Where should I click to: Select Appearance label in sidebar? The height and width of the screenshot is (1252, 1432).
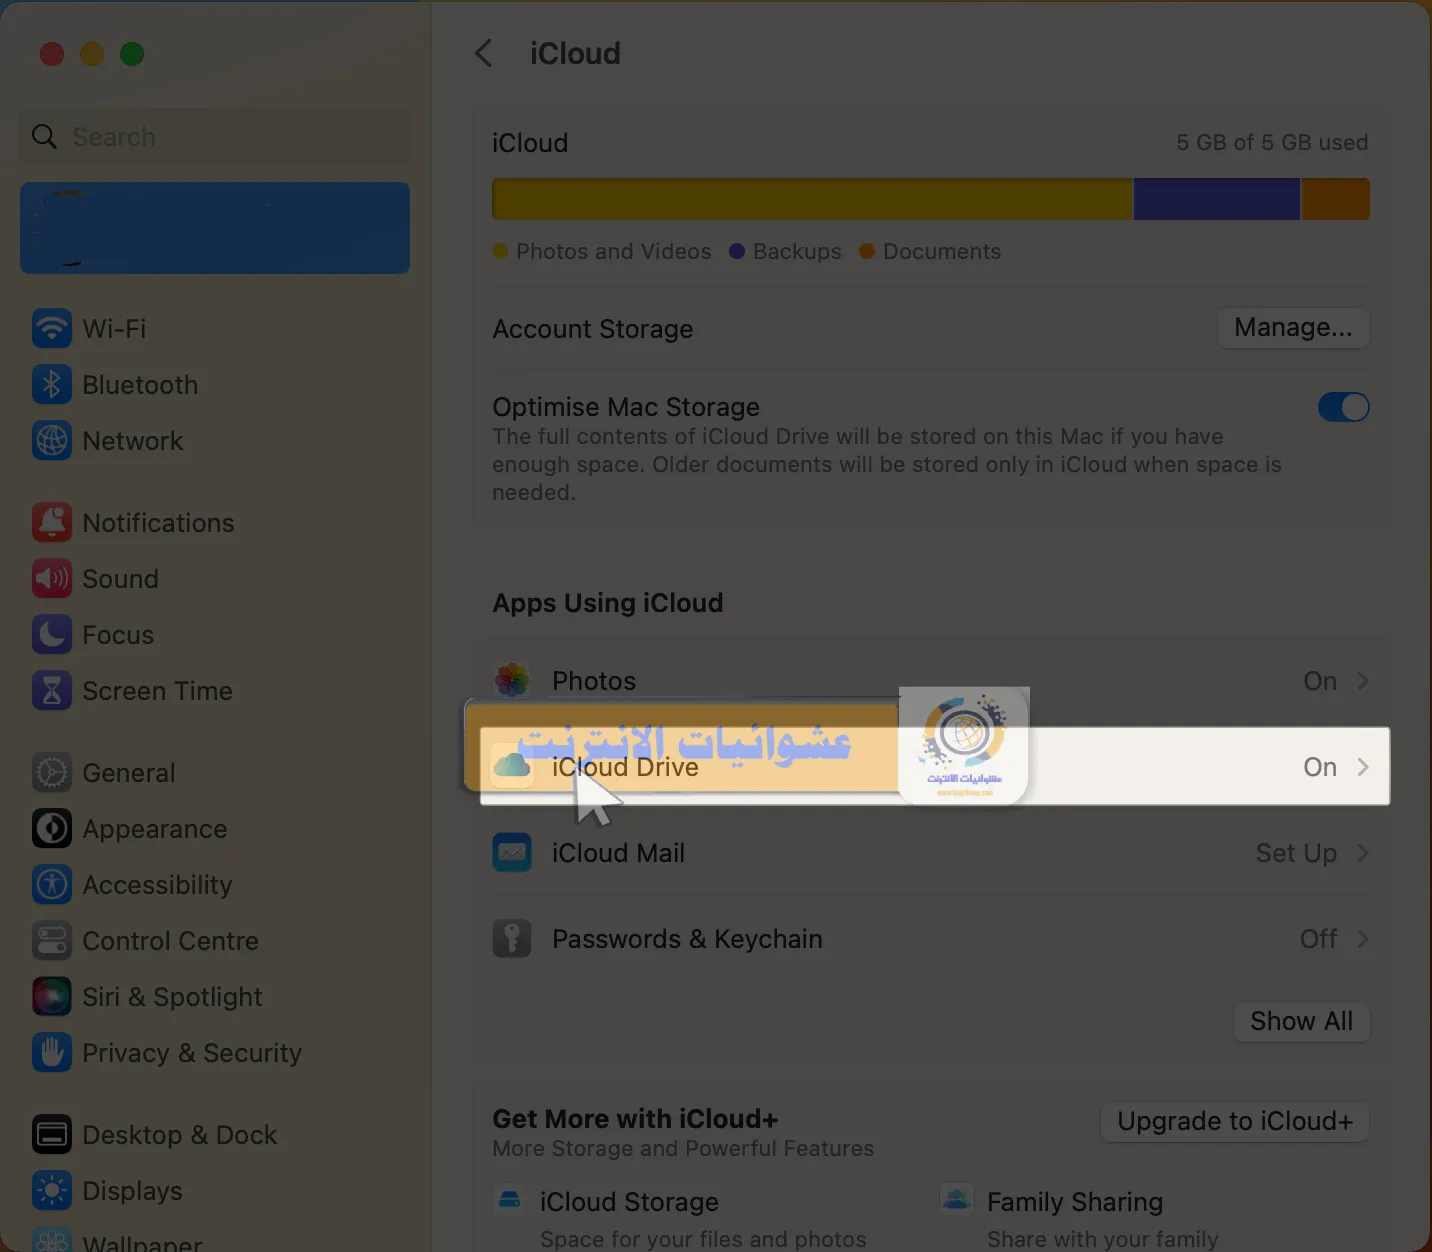[155, 829]
